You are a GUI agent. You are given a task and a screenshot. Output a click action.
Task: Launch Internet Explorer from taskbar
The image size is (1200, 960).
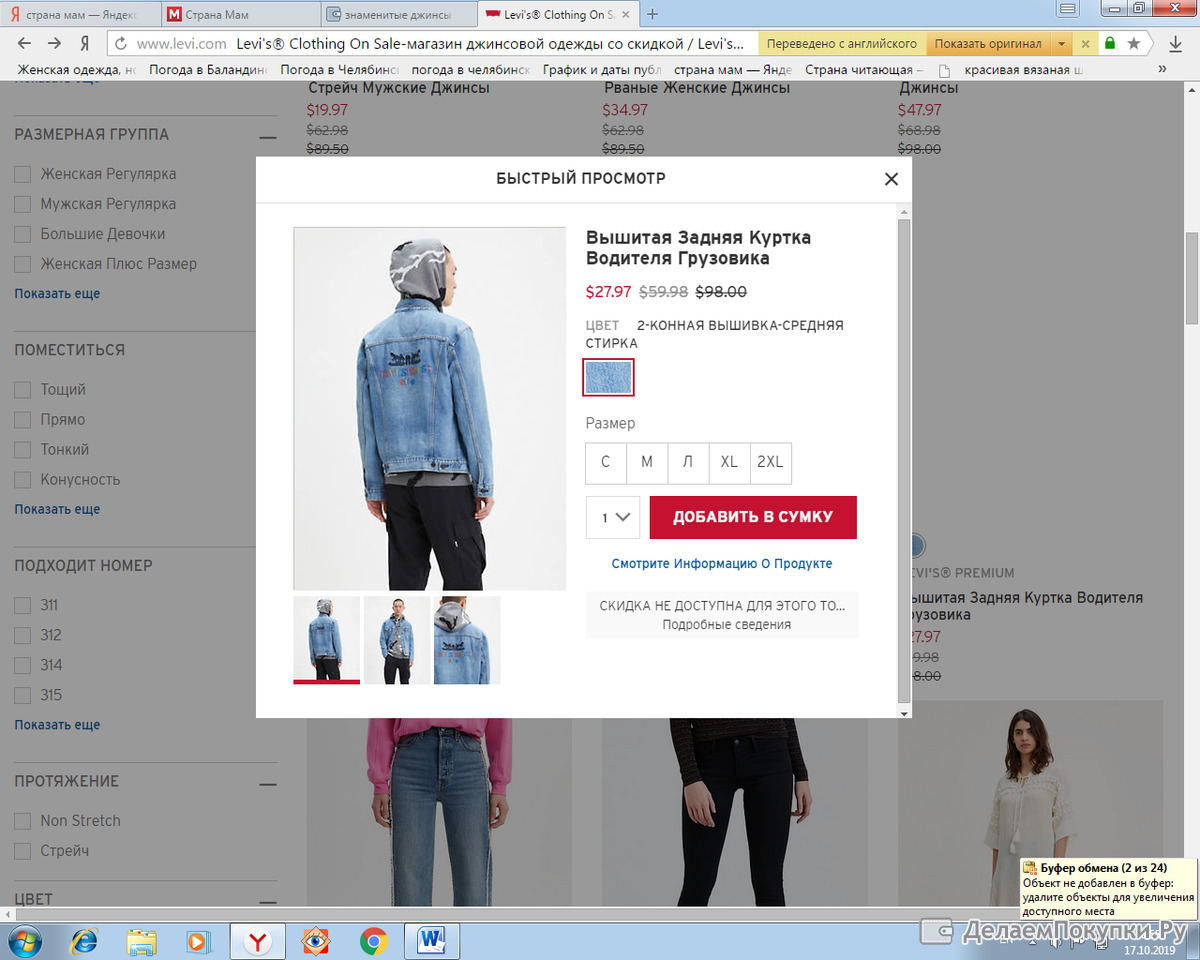tap(84, 941)
